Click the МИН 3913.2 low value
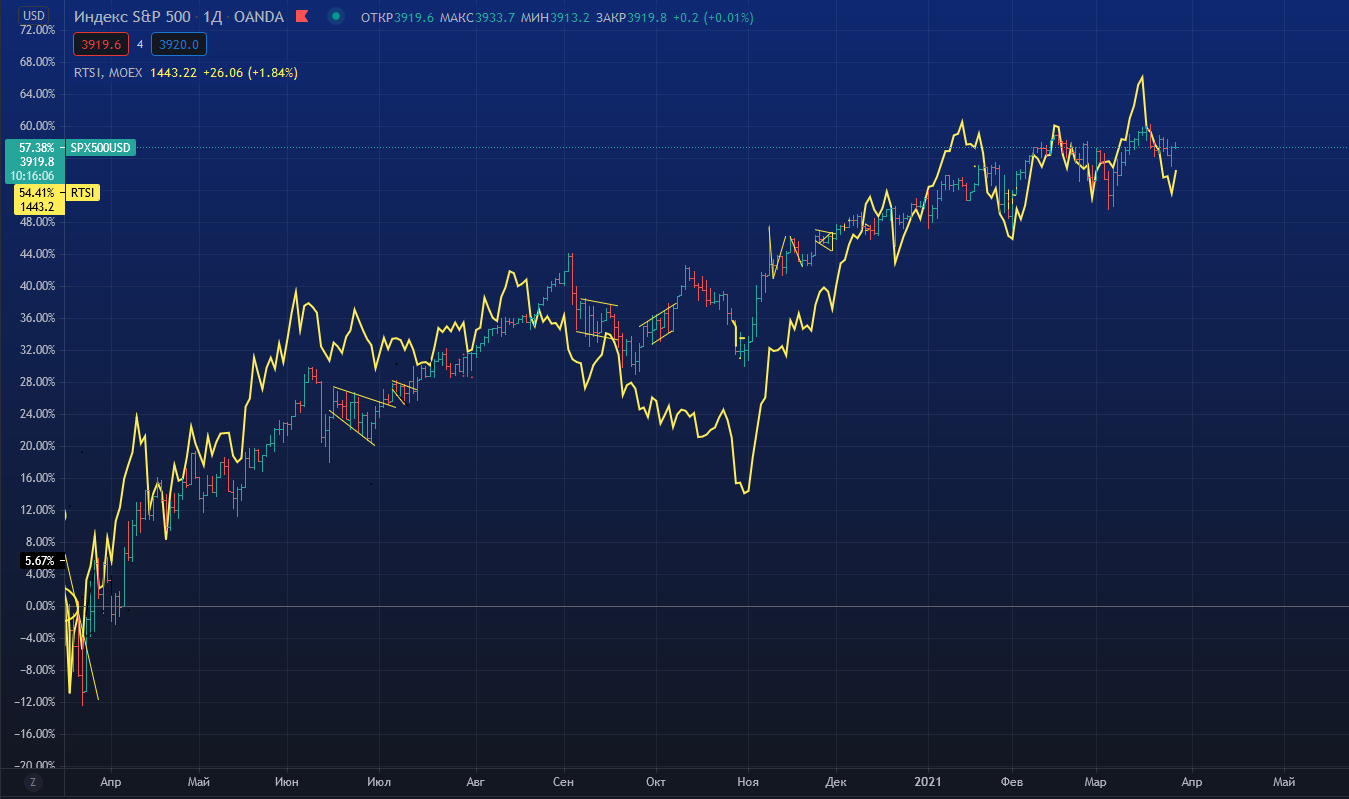1349x799 pixels. pyautogui.click(x=554, y=18)
